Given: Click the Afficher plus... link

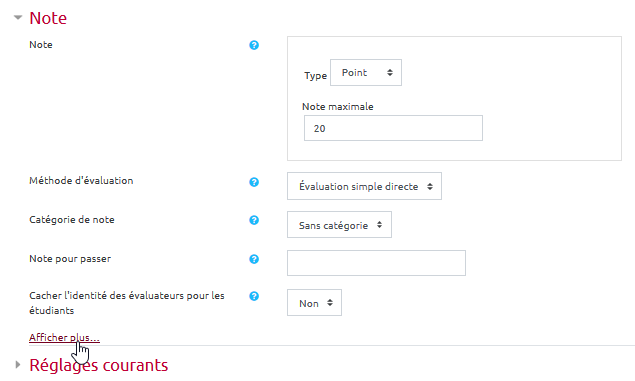Looking at the screenshot, I should pyautogui.click(x=64, y=337).
